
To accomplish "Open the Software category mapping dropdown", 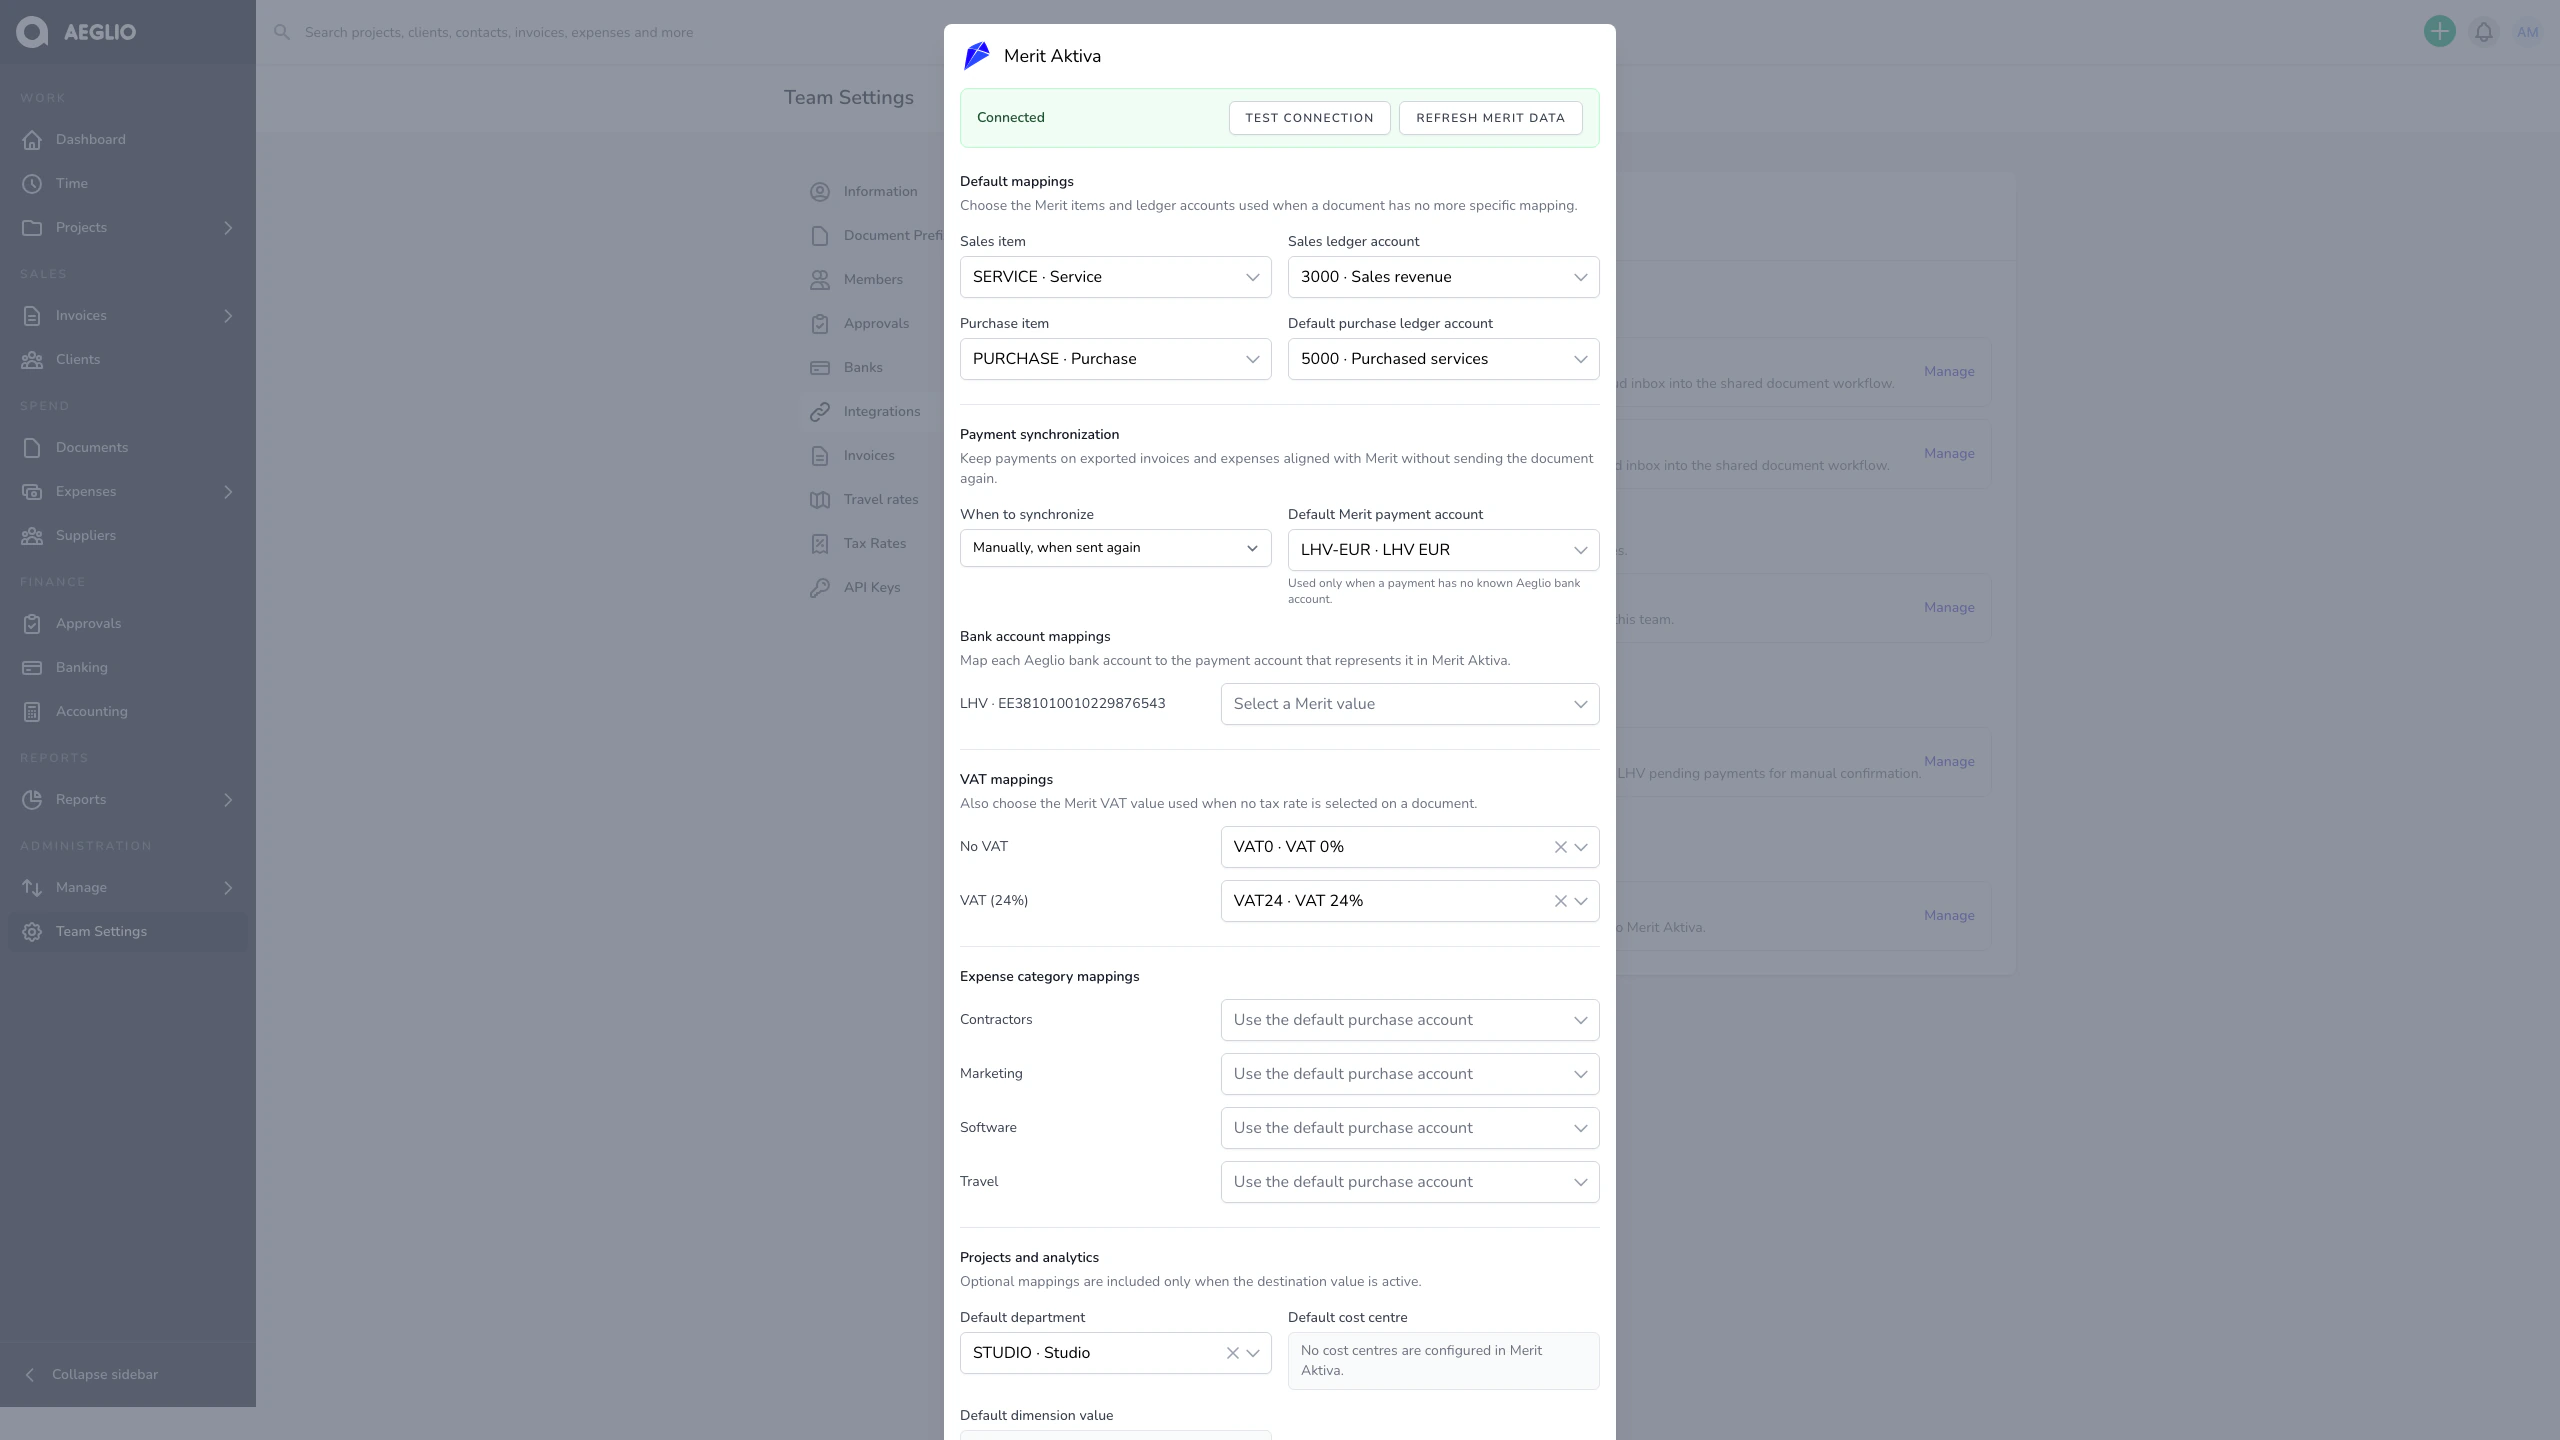I will [1410, 1128].
